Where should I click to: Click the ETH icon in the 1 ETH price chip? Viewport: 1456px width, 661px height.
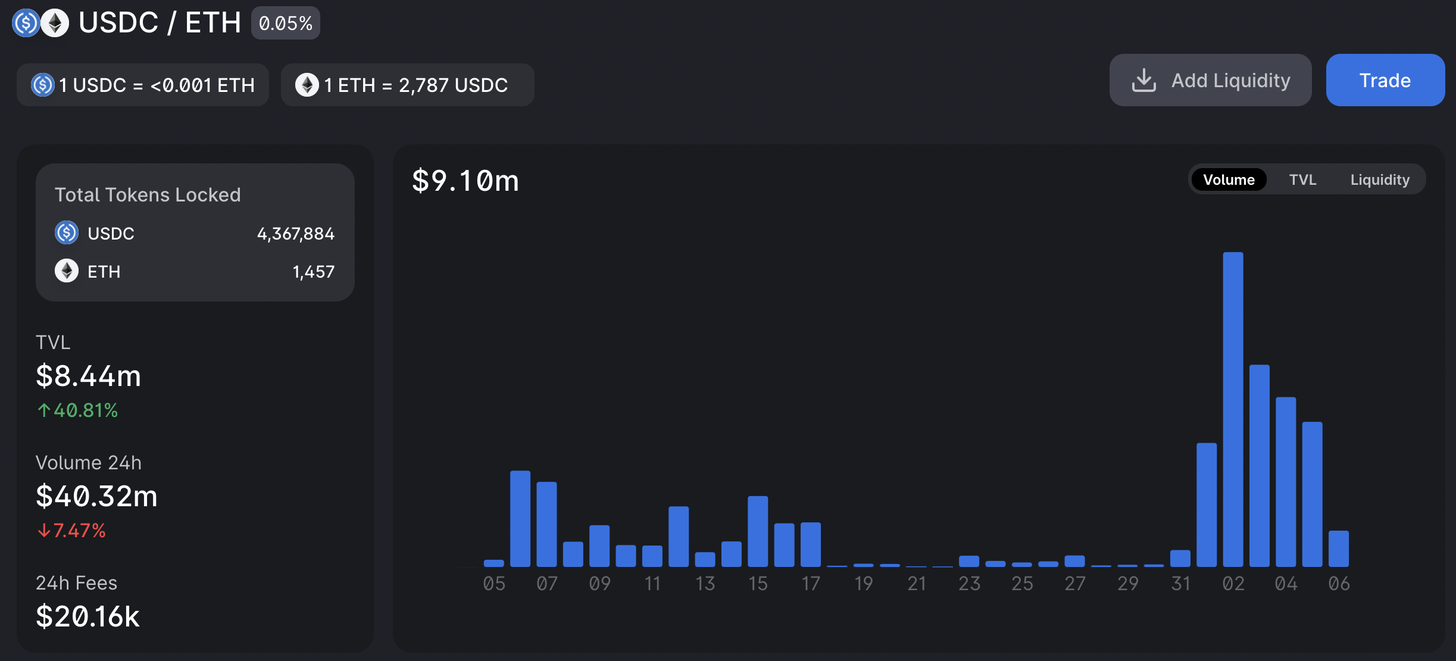[307, 85]
